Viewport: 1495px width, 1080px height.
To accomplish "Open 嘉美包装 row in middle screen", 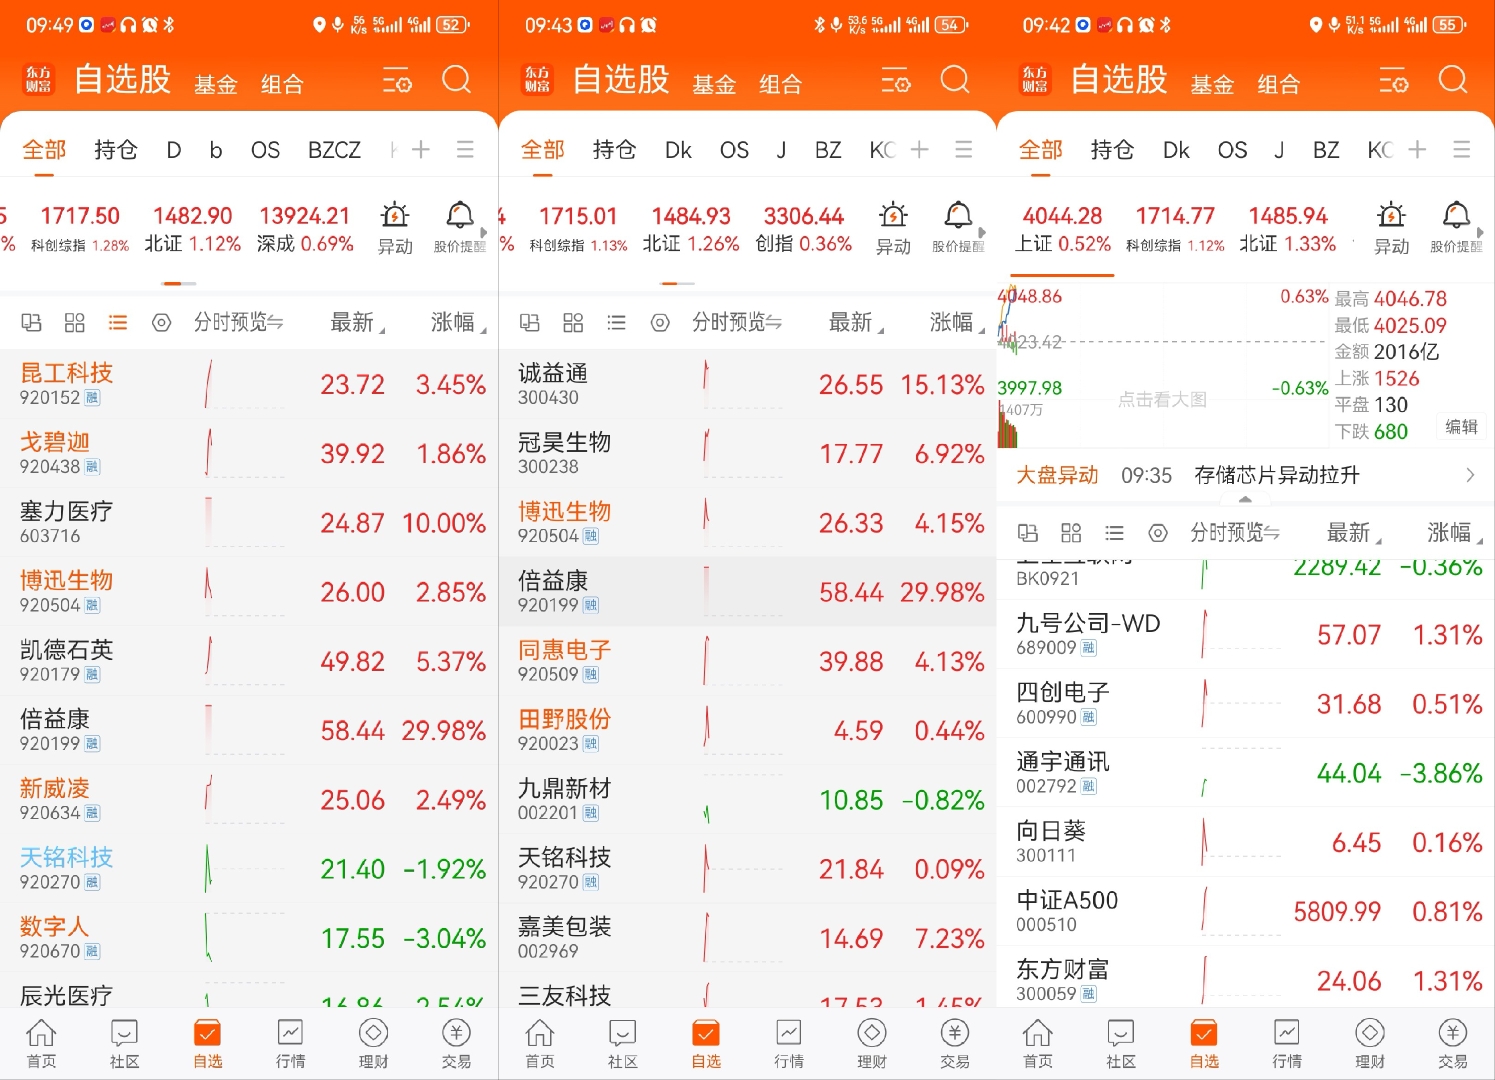I will [x=747, y=938].
